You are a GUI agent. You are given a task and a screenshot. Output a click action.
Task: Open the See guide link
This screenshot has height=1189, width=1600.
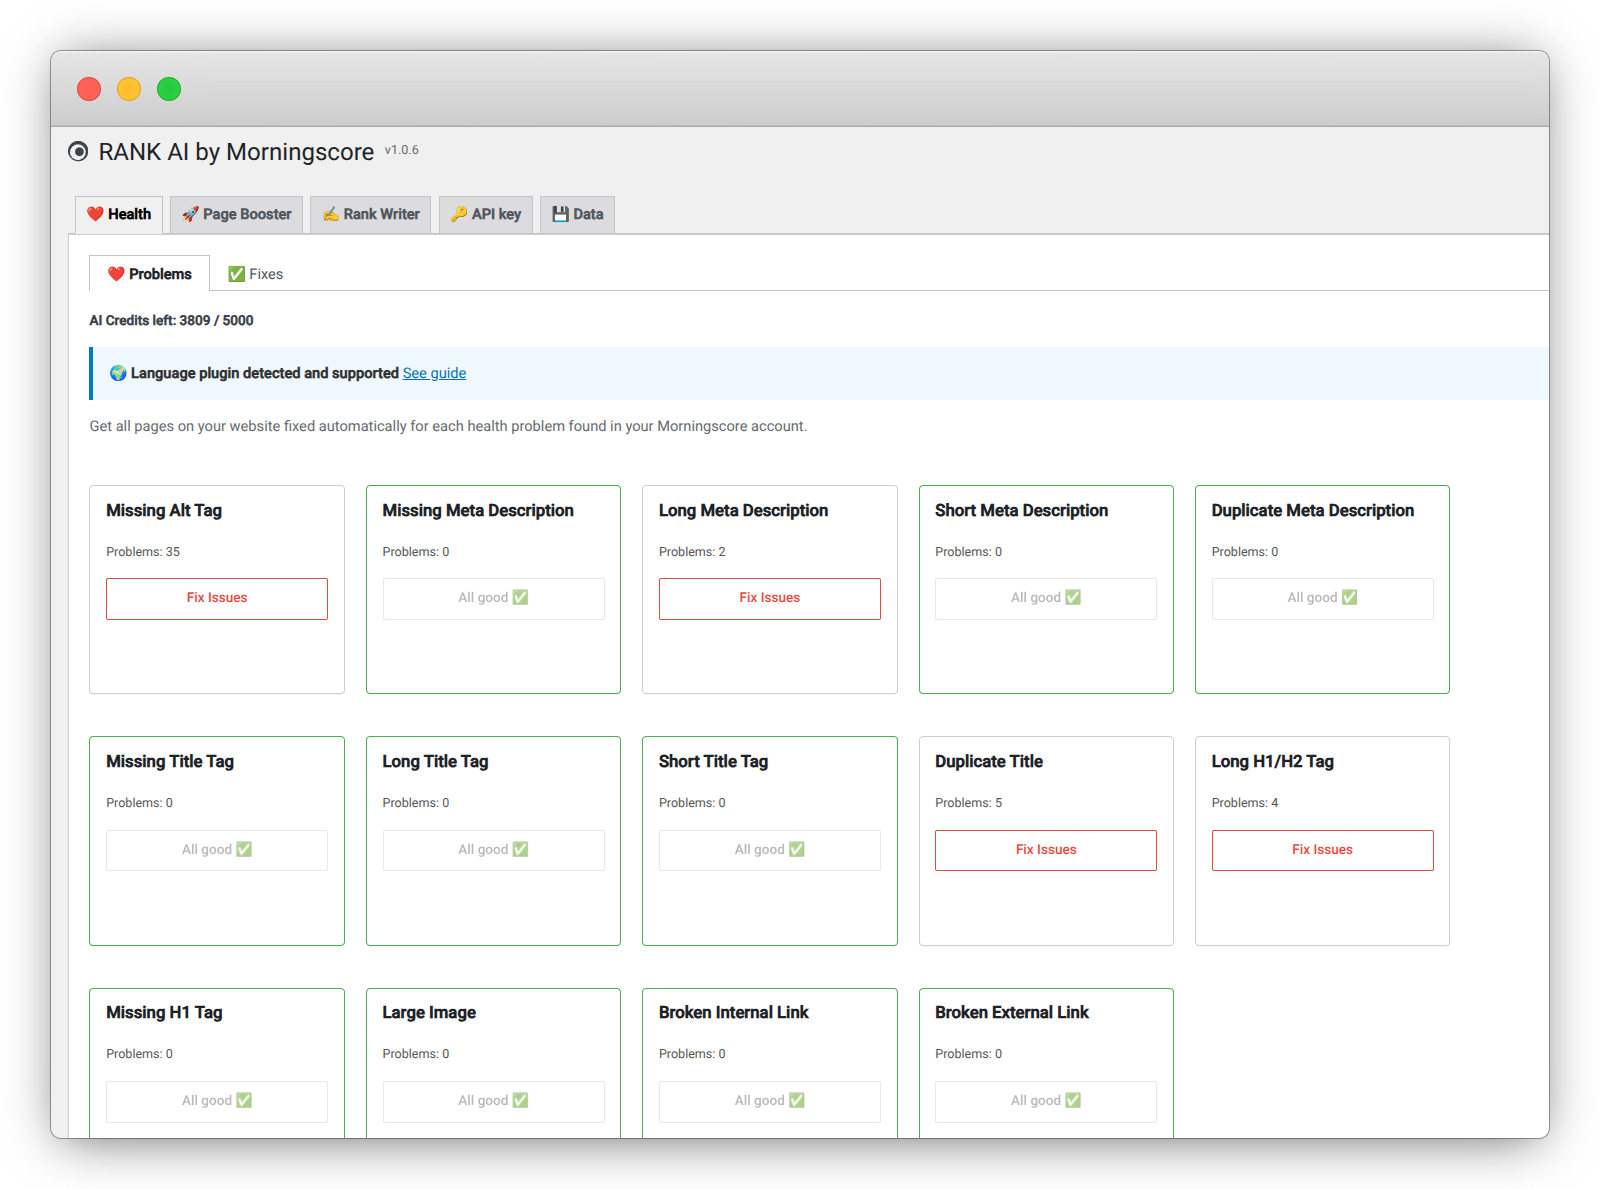(x=434, y=373)
